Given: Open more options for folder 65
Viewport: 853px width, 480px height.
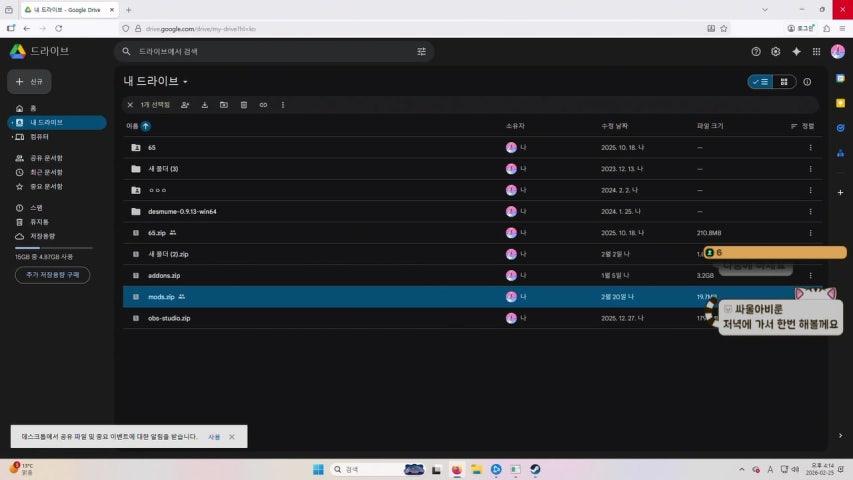Looking at the screenshot, I should pos(811,147).
